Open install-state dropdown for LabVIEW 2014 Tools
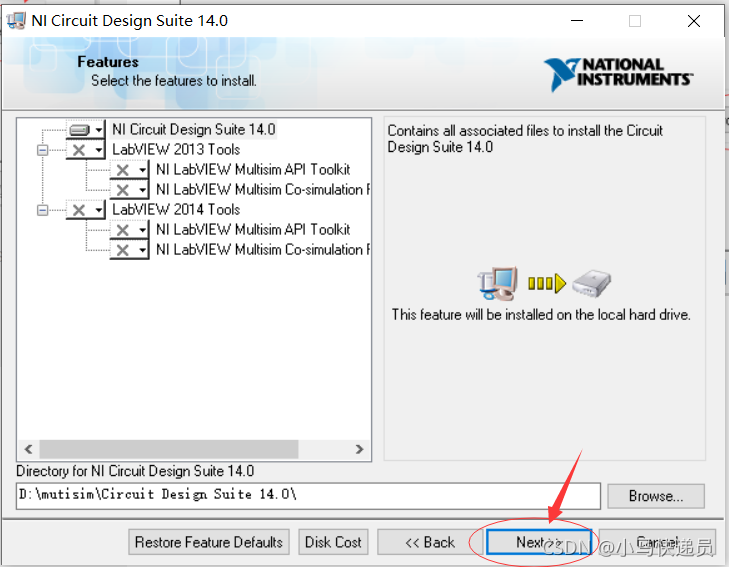Screen dimensions: 729x567 86,210
